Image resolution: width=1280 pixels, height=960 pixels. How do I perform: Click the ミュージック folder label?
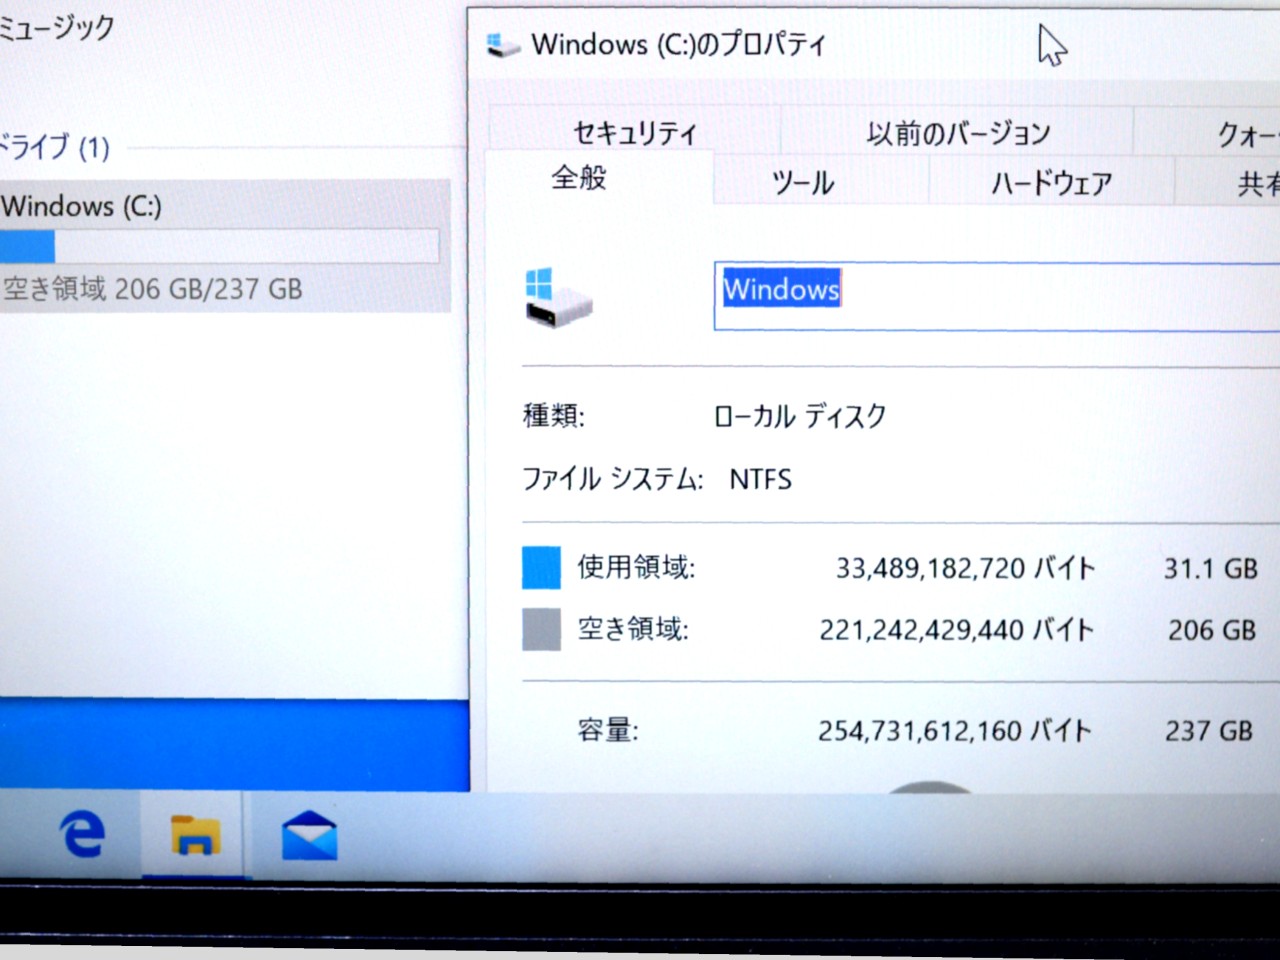55,27
